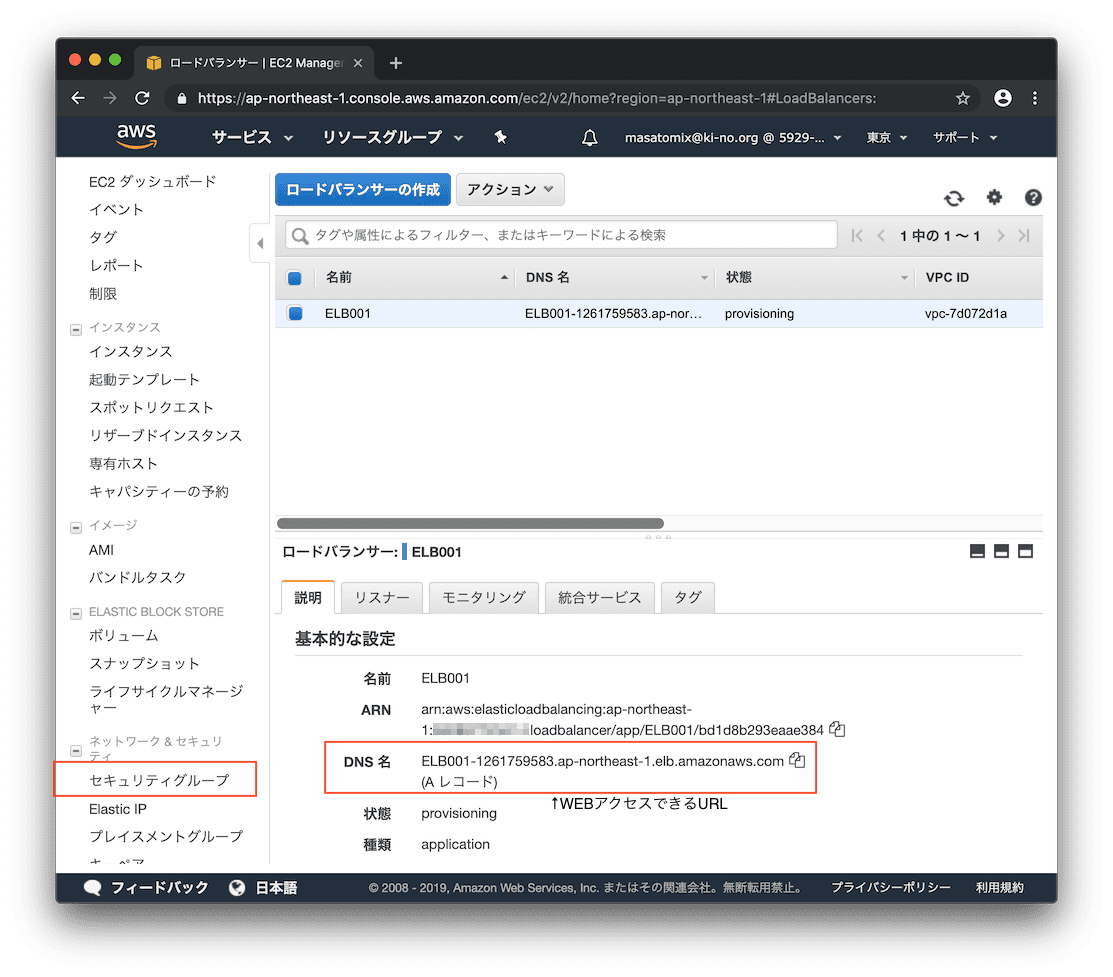1113x977 pixels.
Task: Collapse the ネットワーク & セキュリティ section
Action: tap(76, 751)
